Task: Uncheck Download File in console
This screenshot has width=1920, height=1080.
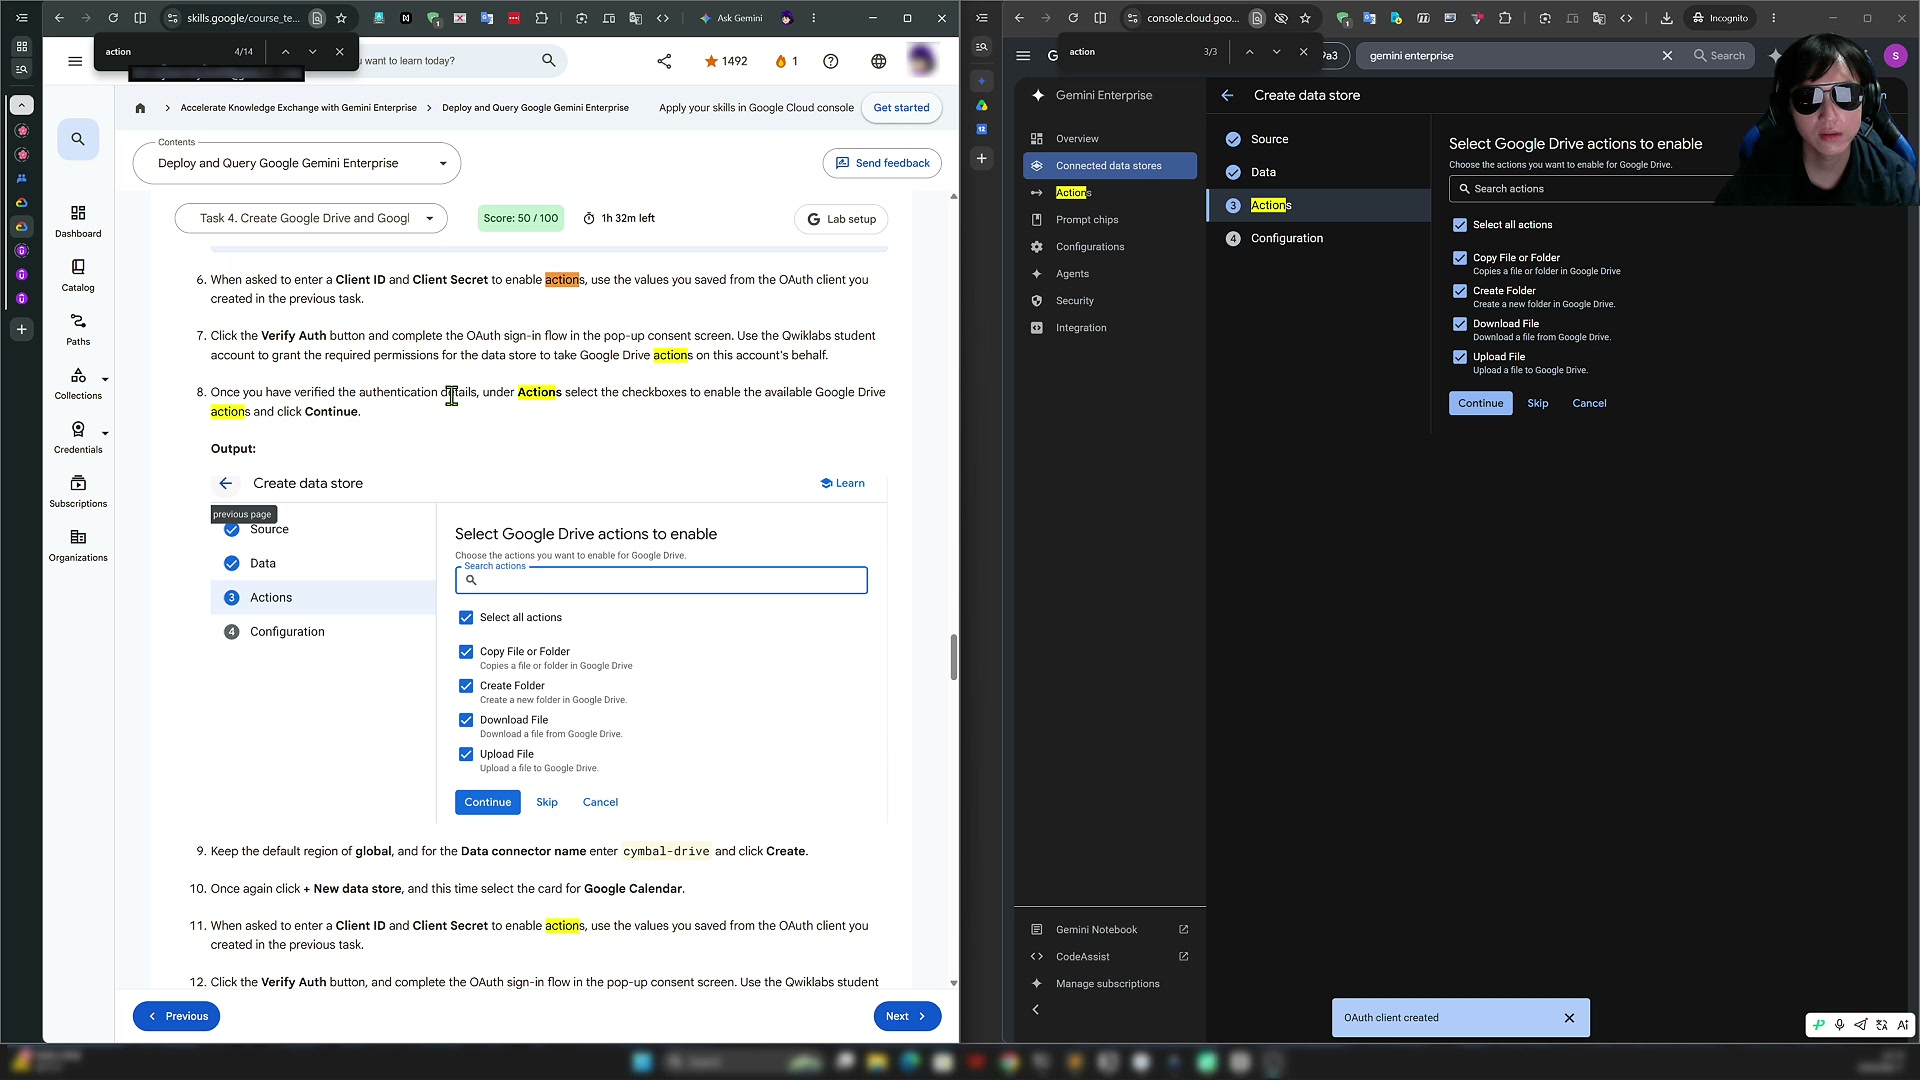Action: [1460, 324]
